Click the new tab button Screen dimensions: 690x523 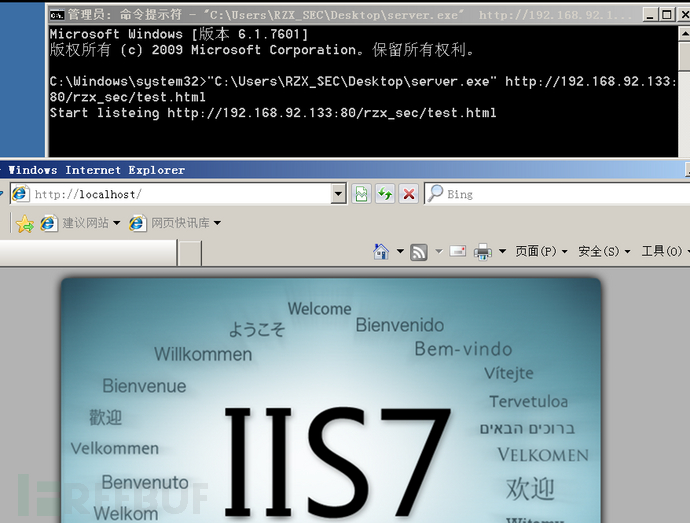pyautogui.click(x=190, y=253)
